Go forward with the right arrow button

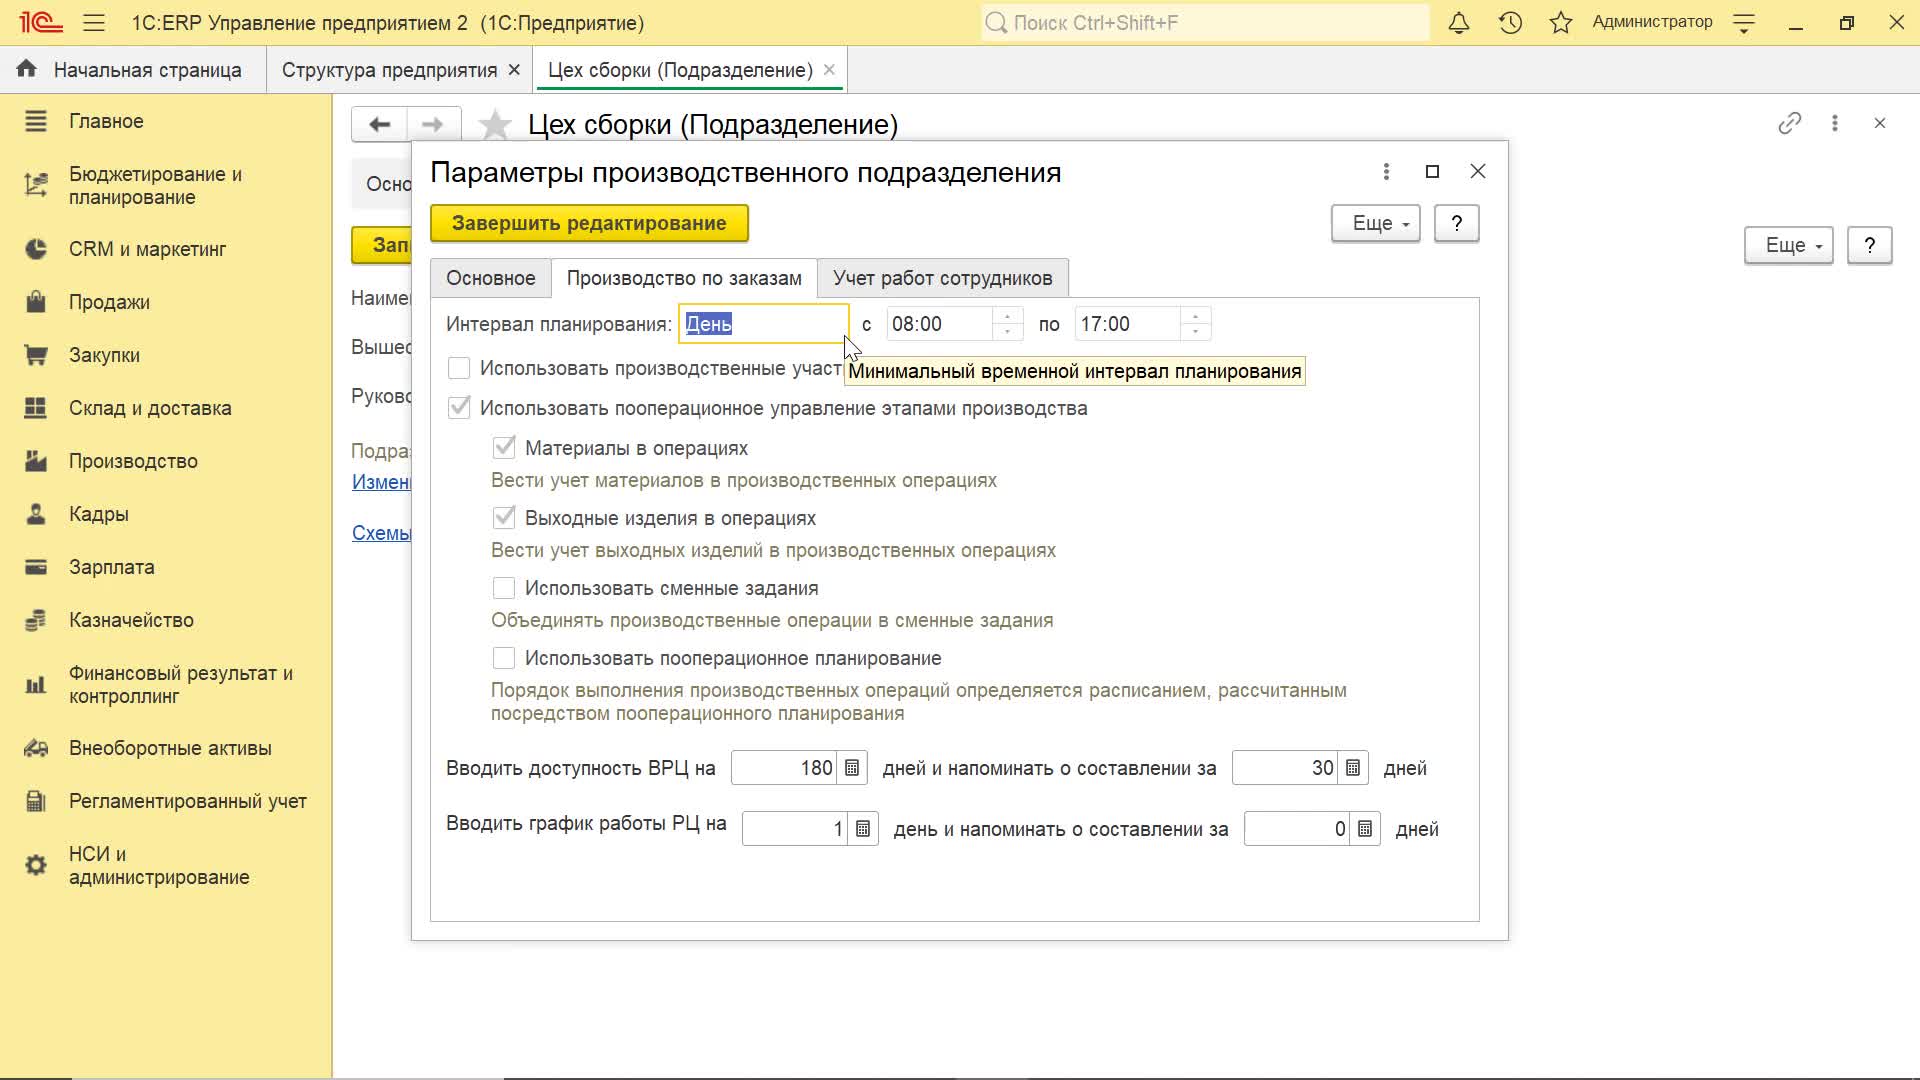(433, 124)
